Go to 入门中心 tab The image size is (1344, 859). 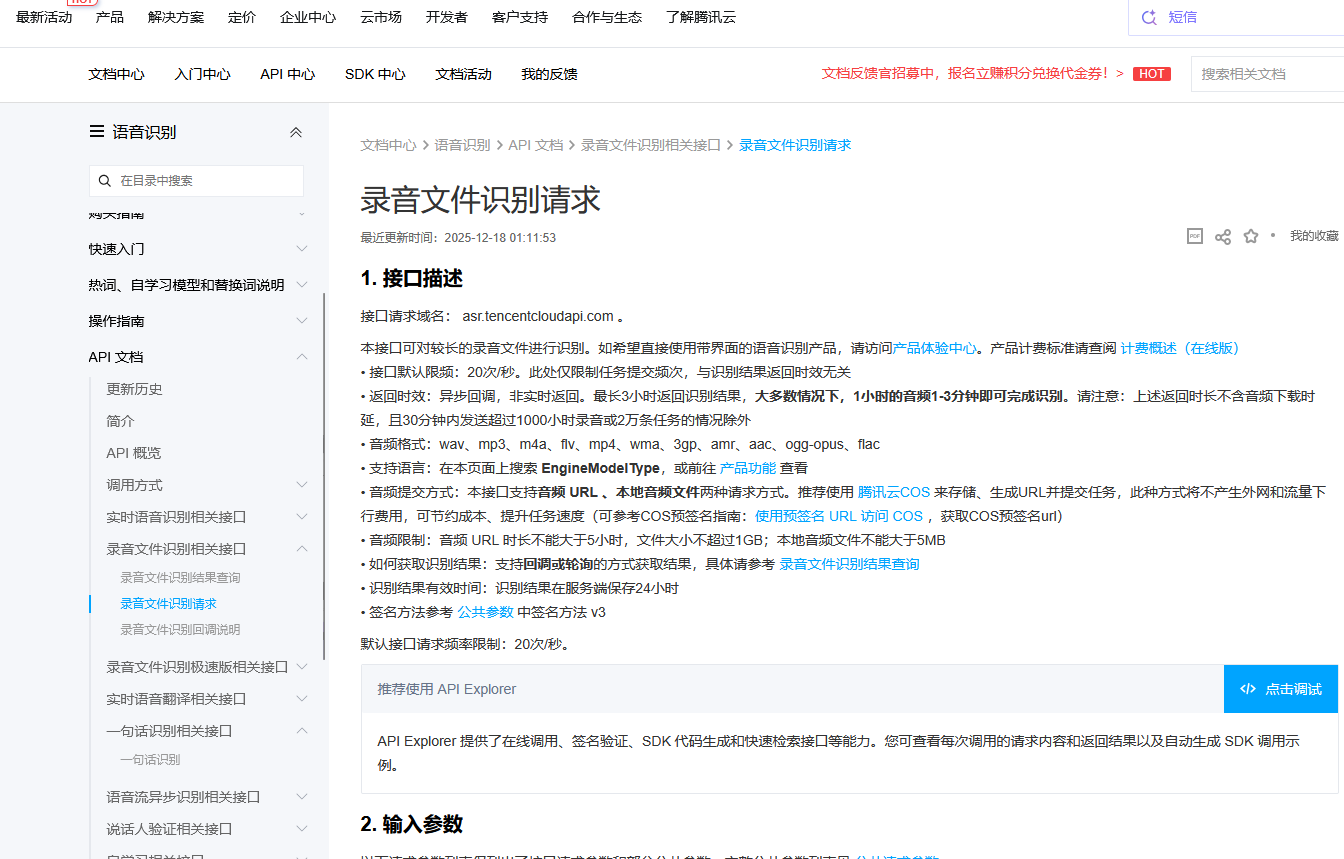coord(202,74)
